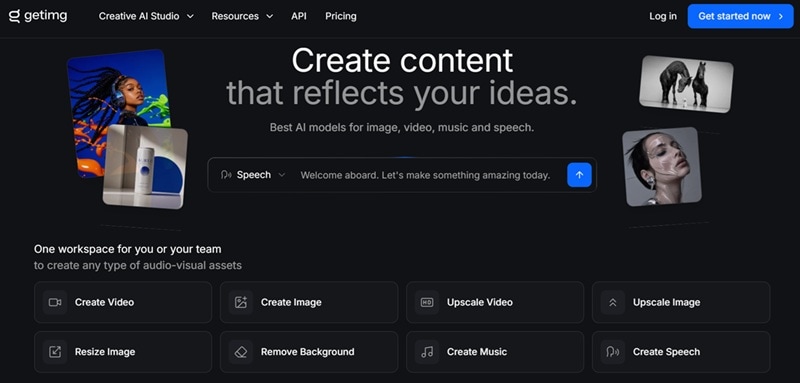
Task: Open the Remove Background tool card
Action: pos(309,352)
